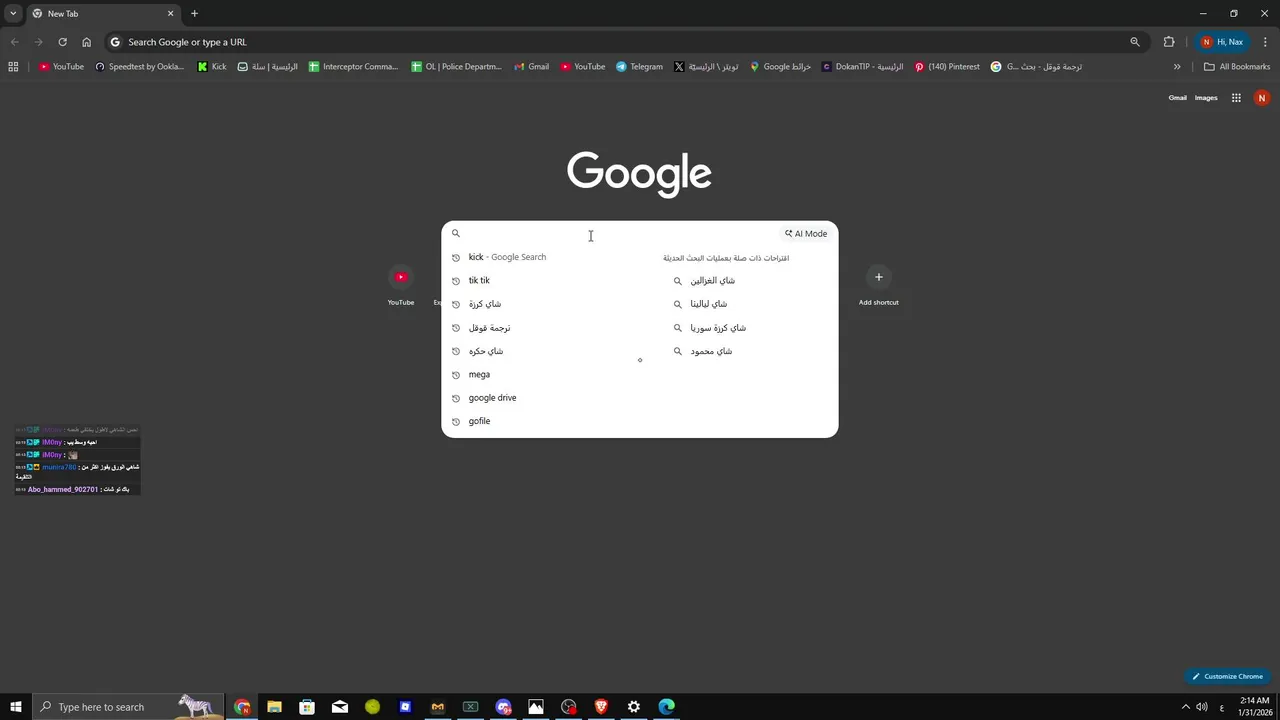Viewport: 1280px width, 720px height.
Task: Open the Photos app from the taskbar
Action: click(536, 707)
